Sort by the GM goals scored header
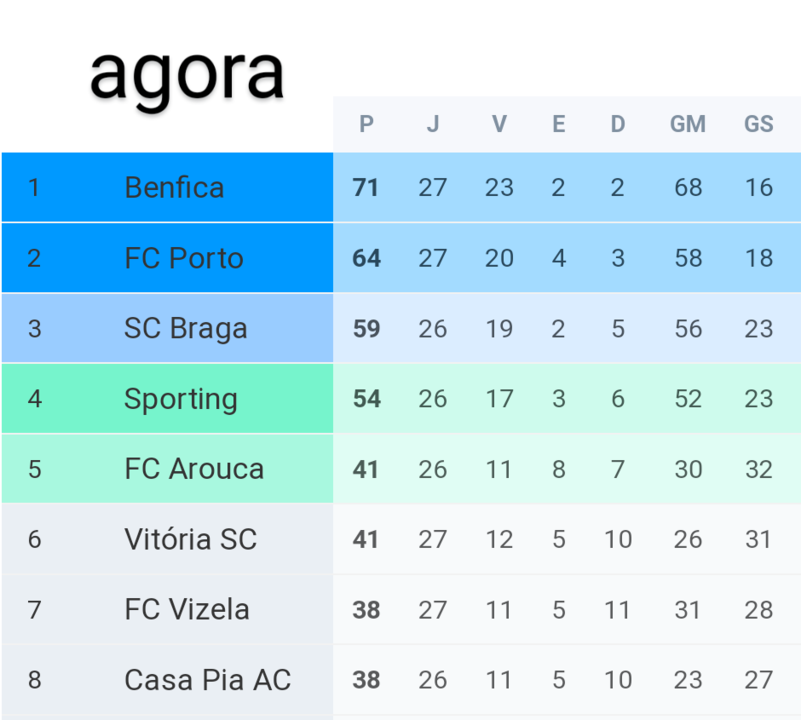The image size is (801, 720). point(688,124)
